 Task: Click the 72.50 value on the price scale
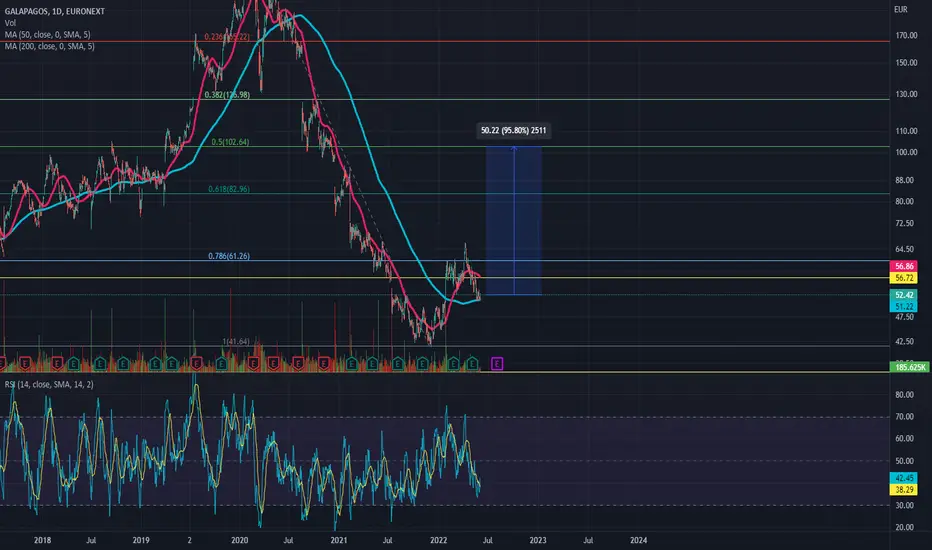(905, 223)
